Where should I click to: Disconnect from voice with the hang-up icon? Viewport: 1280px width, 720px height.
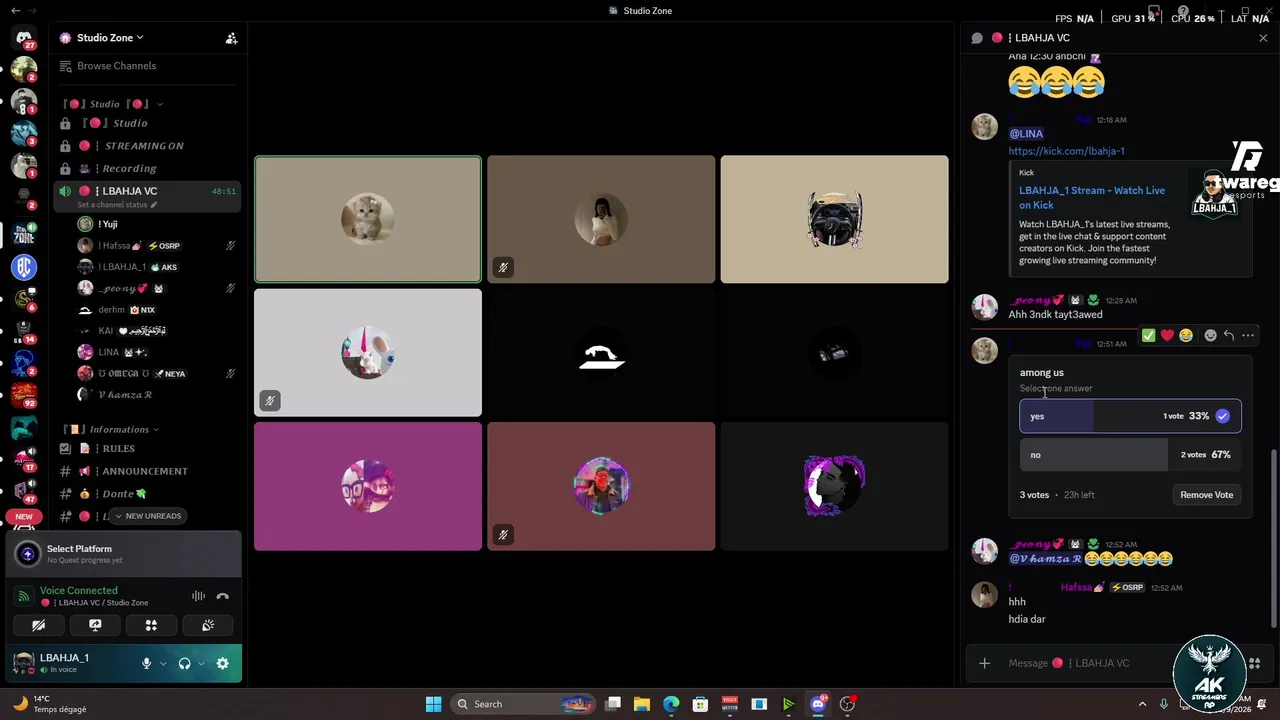click(222, 596)
